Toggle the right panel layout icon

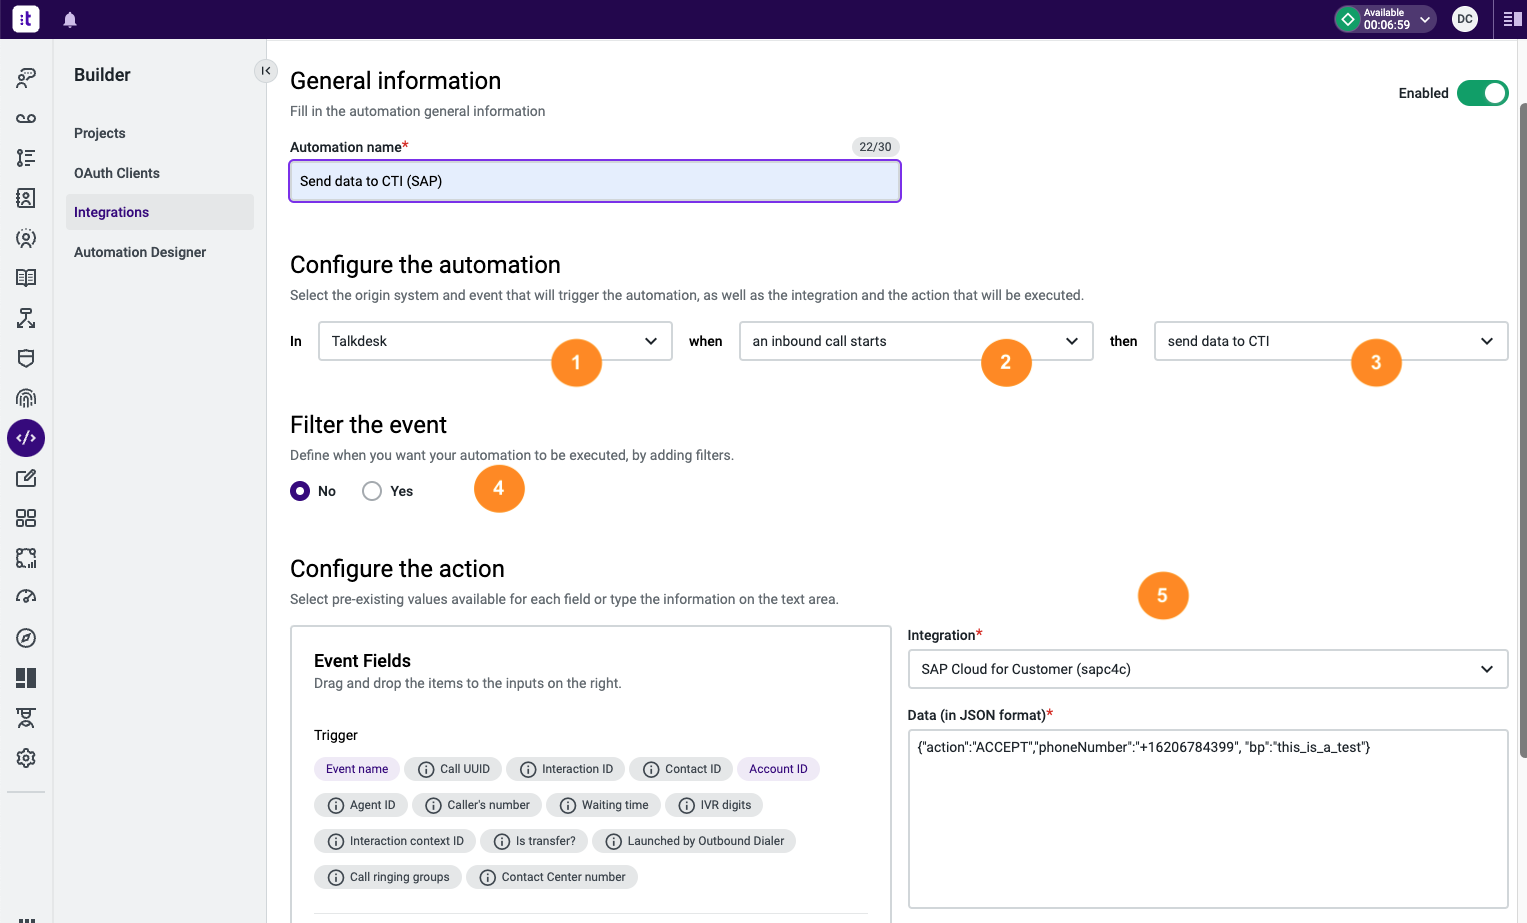point(1512,19)
